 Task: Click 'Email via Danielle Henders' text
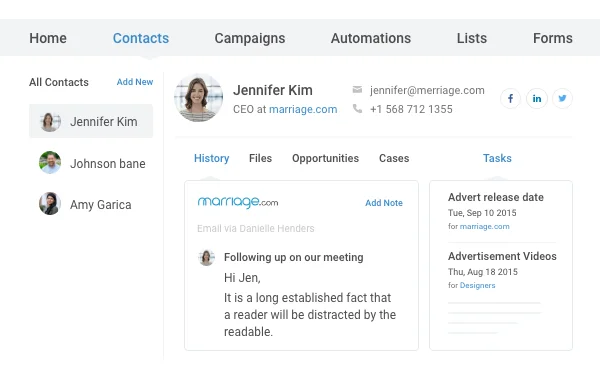pyautogui.click(x=256, y=228)
